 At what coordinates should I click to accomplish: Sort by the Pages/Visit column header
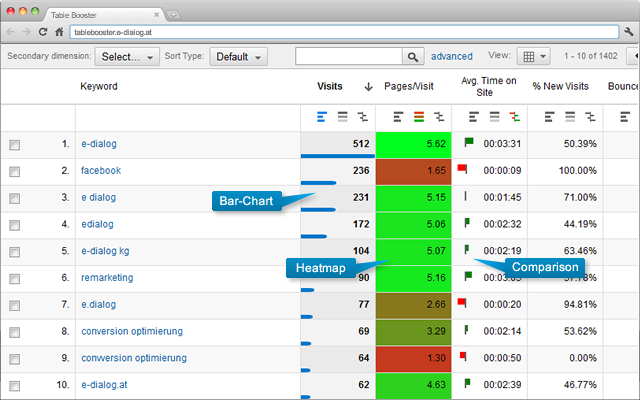409,87
